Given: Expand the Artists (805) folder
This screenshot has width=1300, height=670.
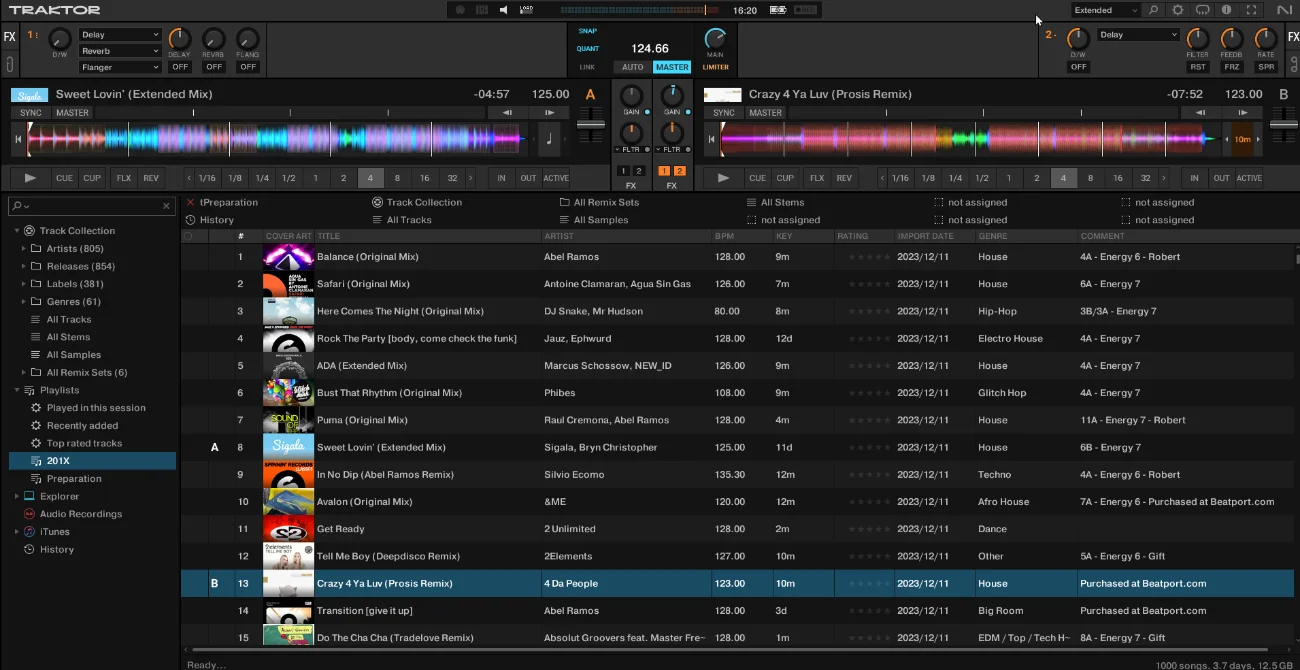Looking at the screenshot, I should (x=24, y=249).
